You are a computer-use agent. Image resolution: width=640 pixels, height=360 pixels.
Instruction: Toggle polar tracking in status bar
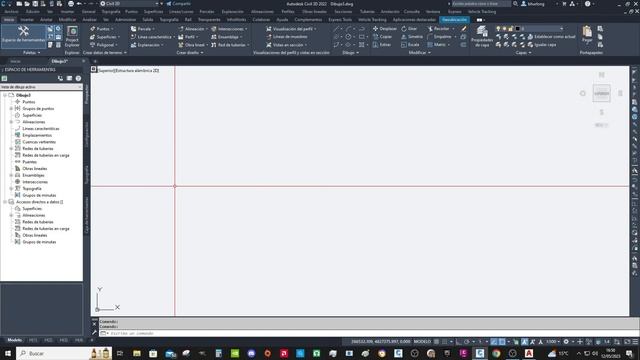pos(467,342)
